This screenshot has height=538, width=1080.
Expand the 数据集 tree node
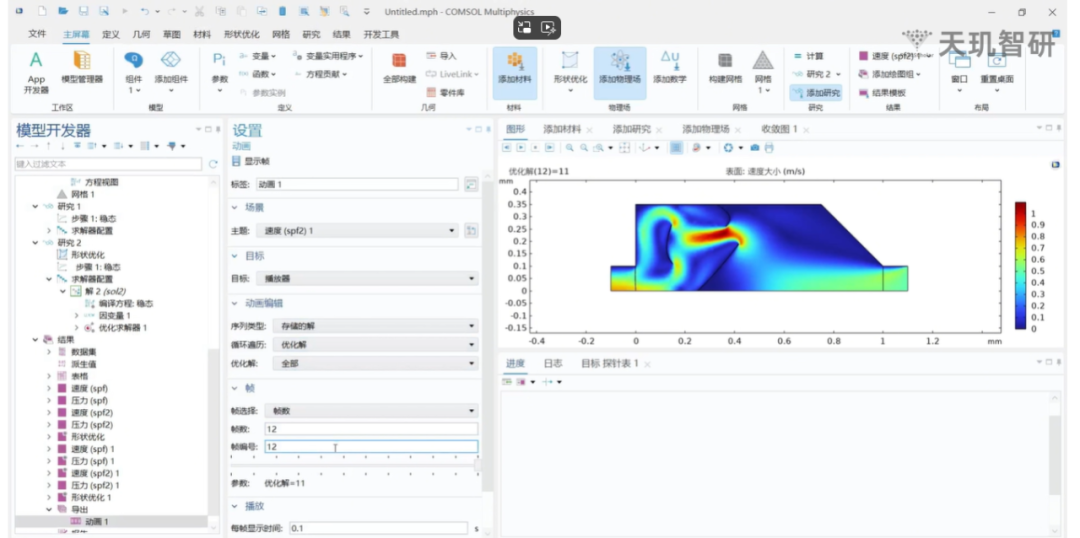coord(49,351)
